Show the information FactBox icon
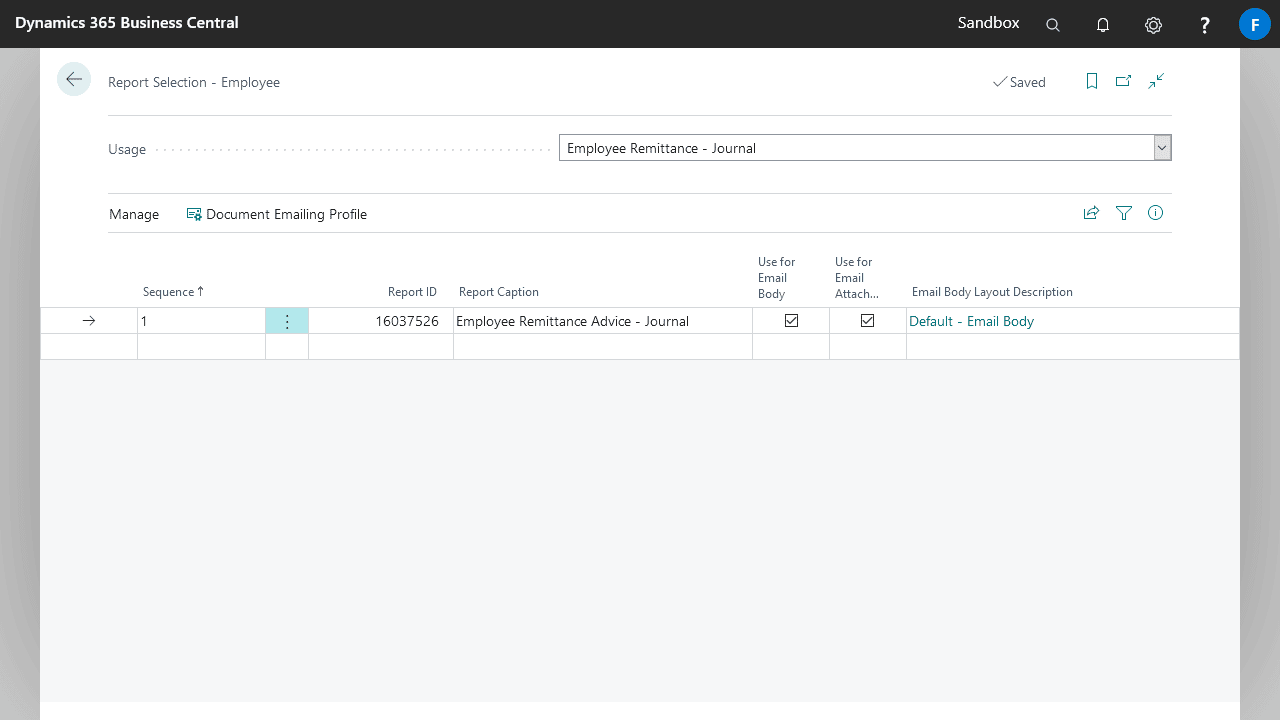 (x=1156, y=213)
